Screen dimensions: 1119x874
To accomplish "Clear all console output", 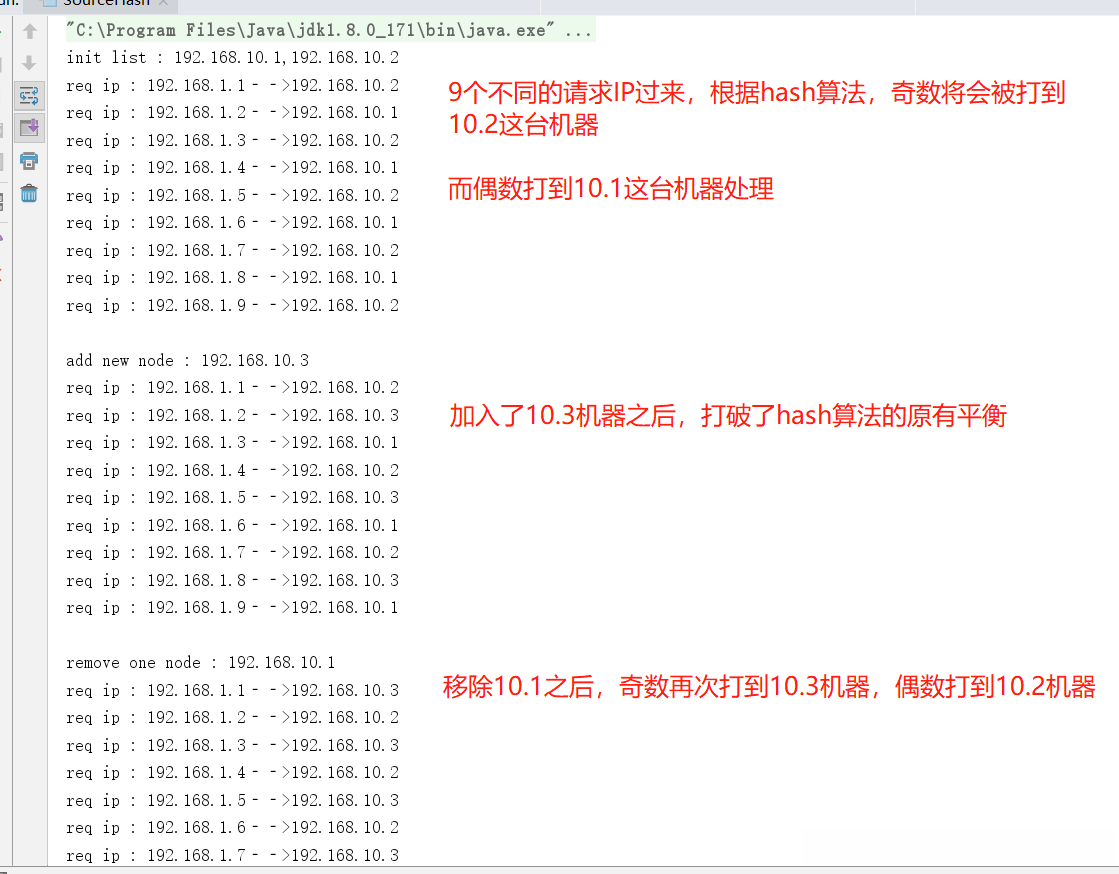I will pyautogui.click(x=30, y=189).
